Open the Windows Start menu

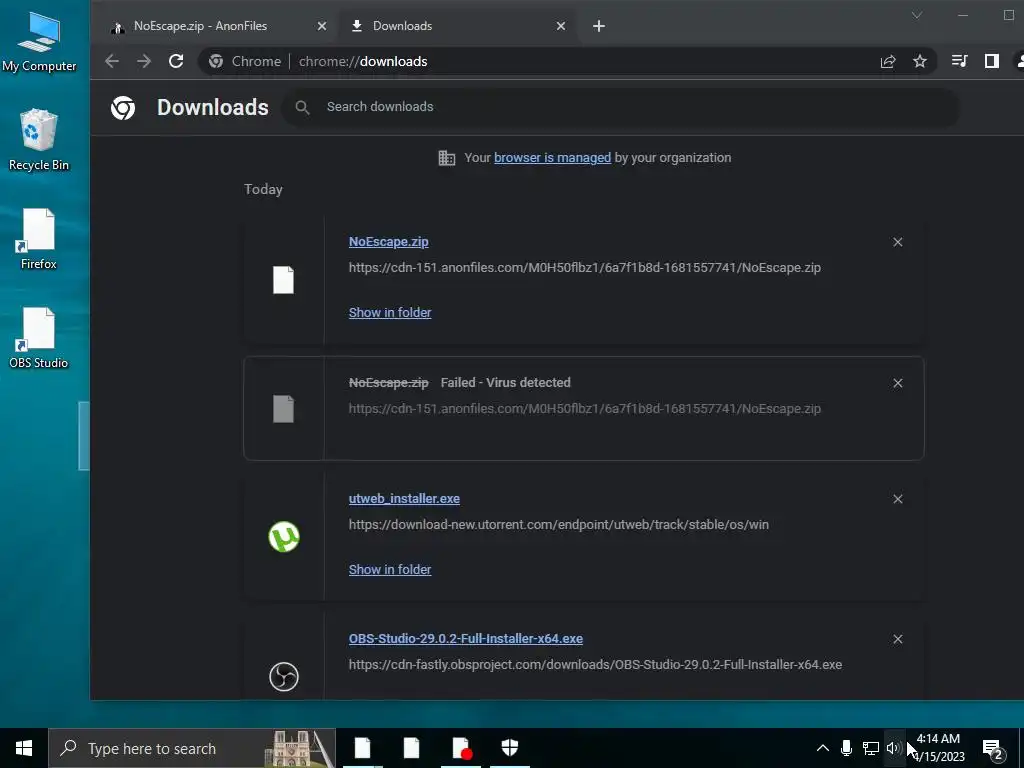coord(24,748)
